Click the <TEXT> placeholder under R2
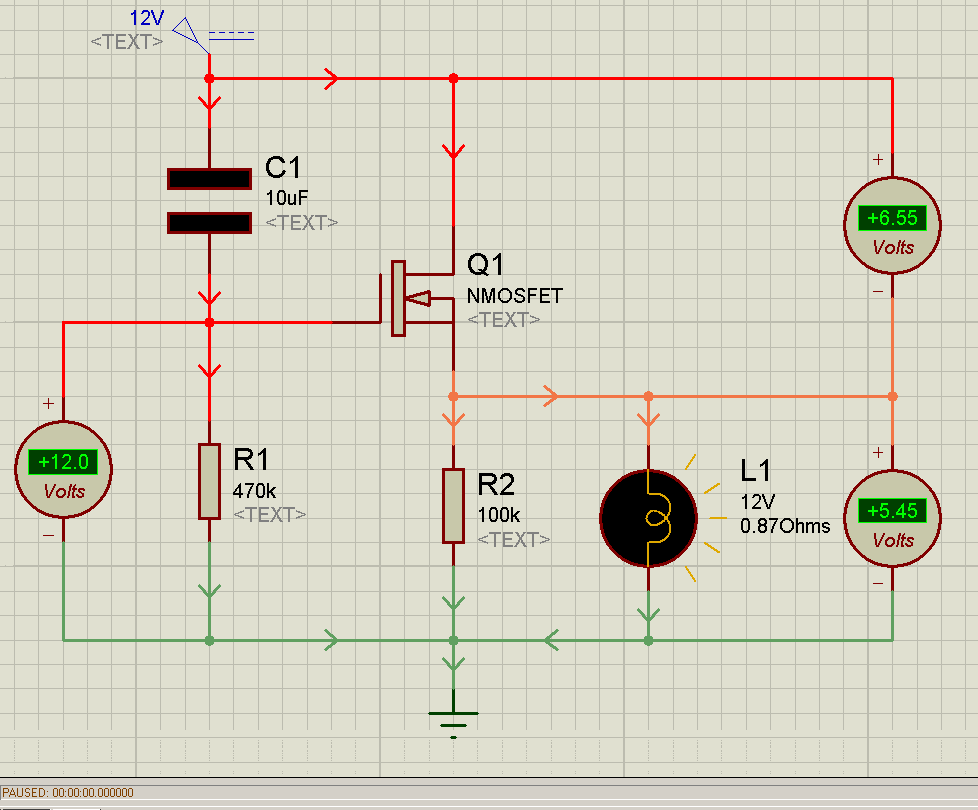Viewport: 978px width, 810px height. (514, 539)
